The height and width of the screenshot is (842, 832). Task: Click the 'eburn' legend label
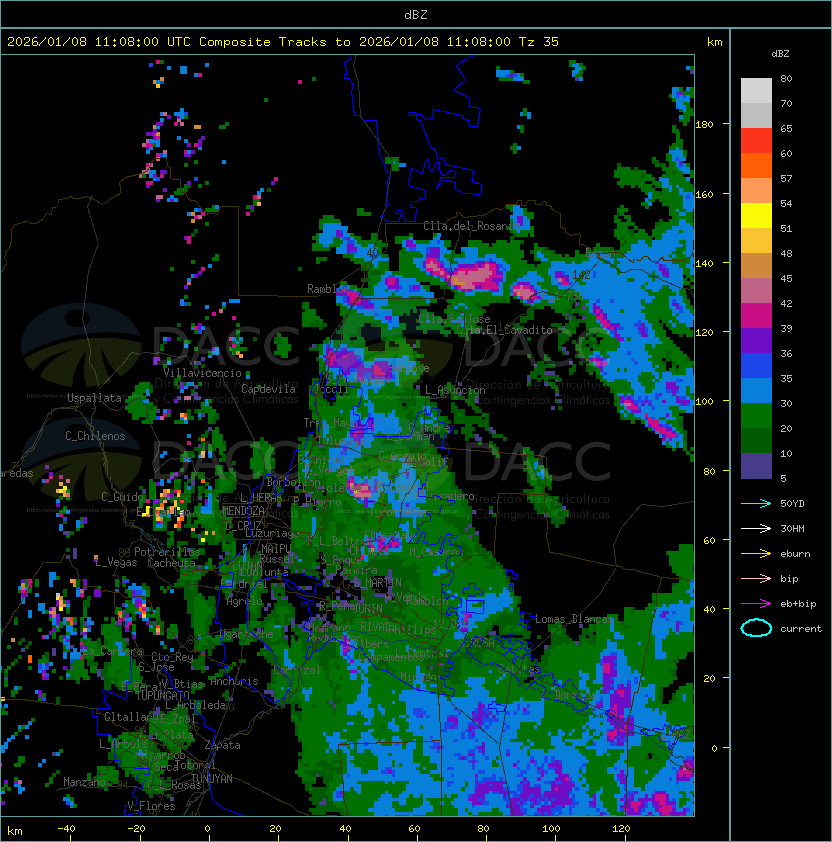point(795,554)
